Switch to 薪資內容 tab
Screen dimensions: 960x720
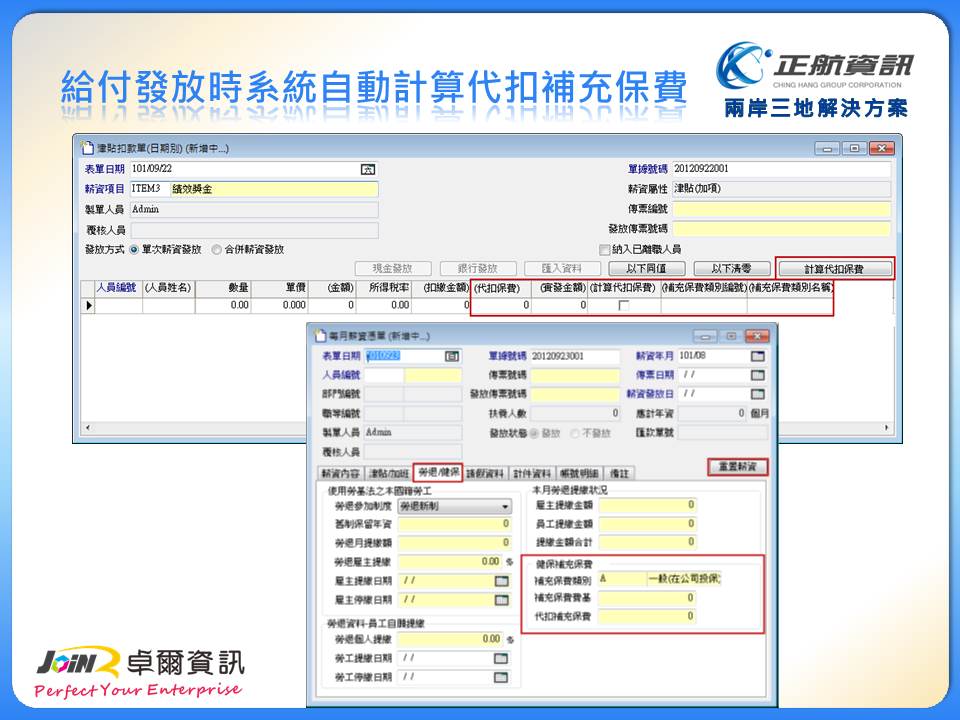coord(339,473)
